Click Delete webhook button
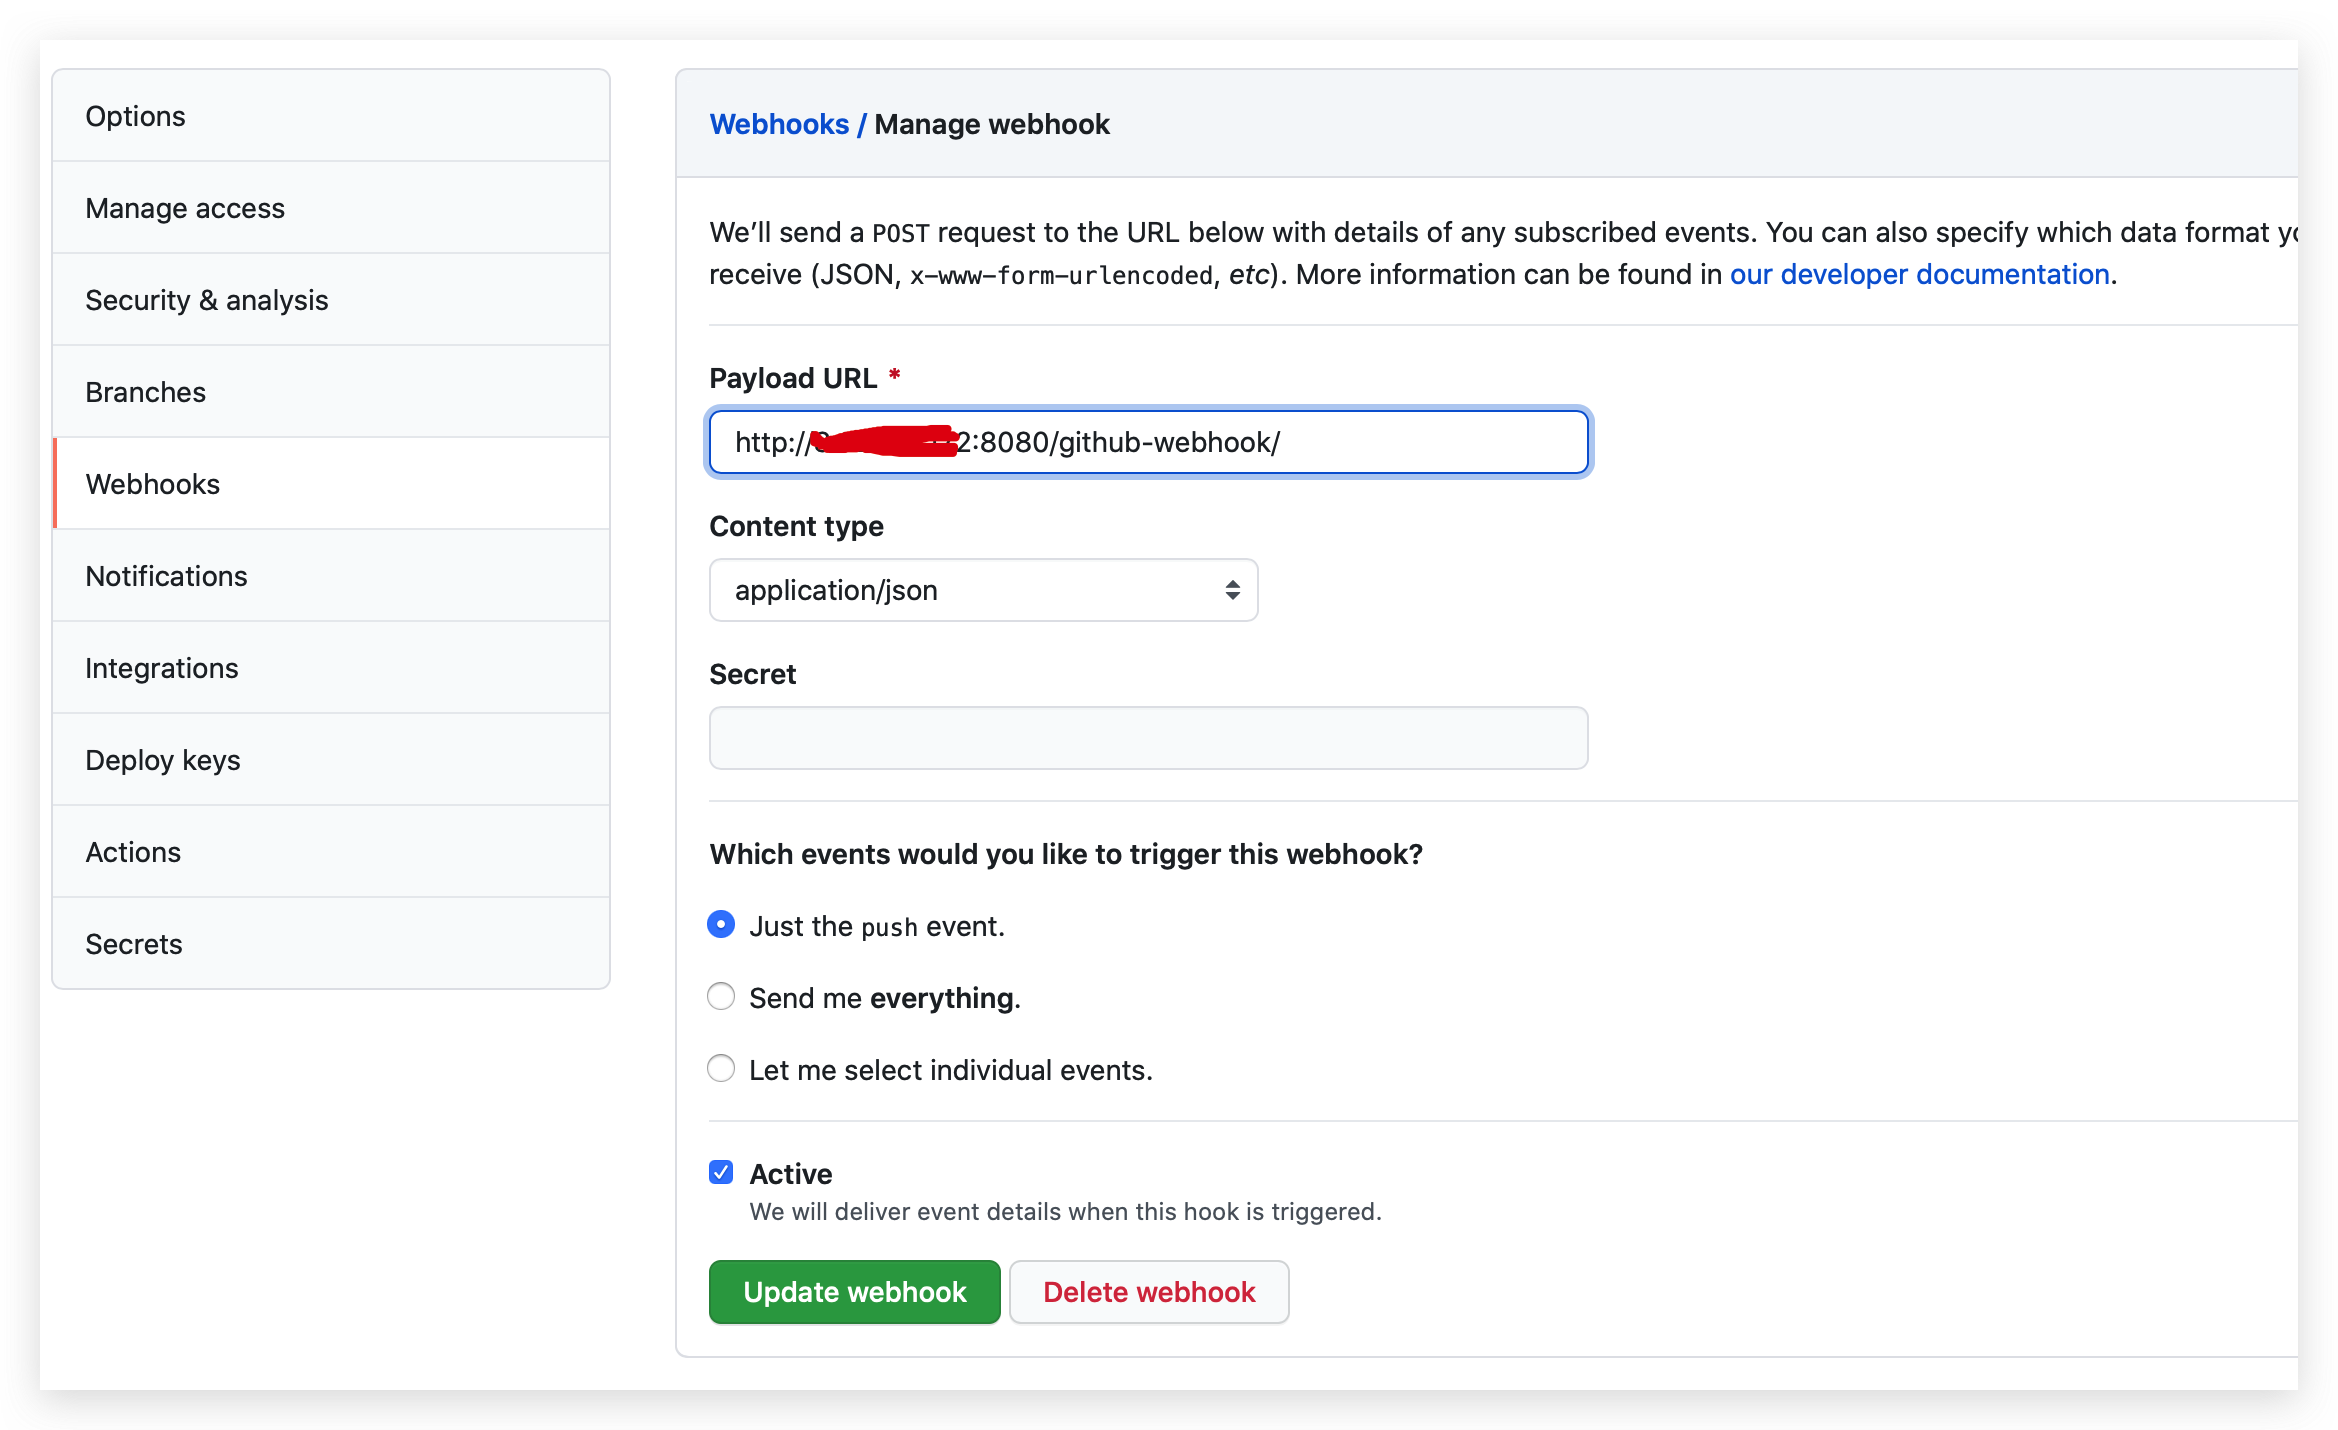The width and height of the screenshot is (2338, 1430). click(x=1149, y=1291)
